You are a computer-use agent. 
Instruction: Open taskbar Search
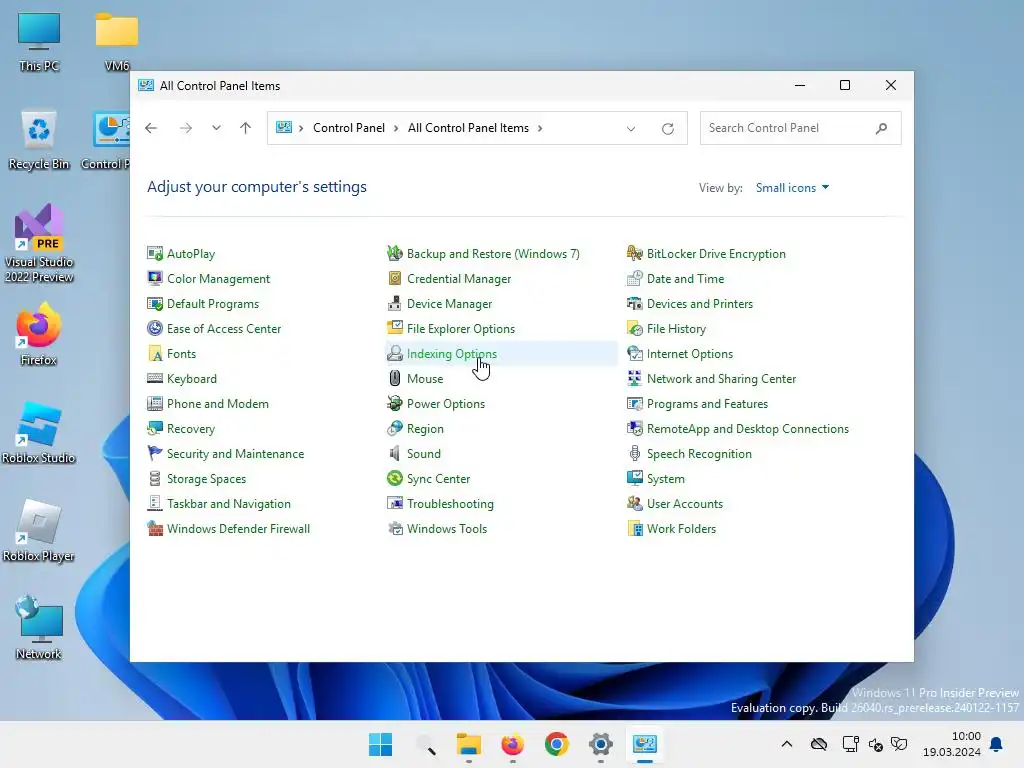click(x=425, y=744)
